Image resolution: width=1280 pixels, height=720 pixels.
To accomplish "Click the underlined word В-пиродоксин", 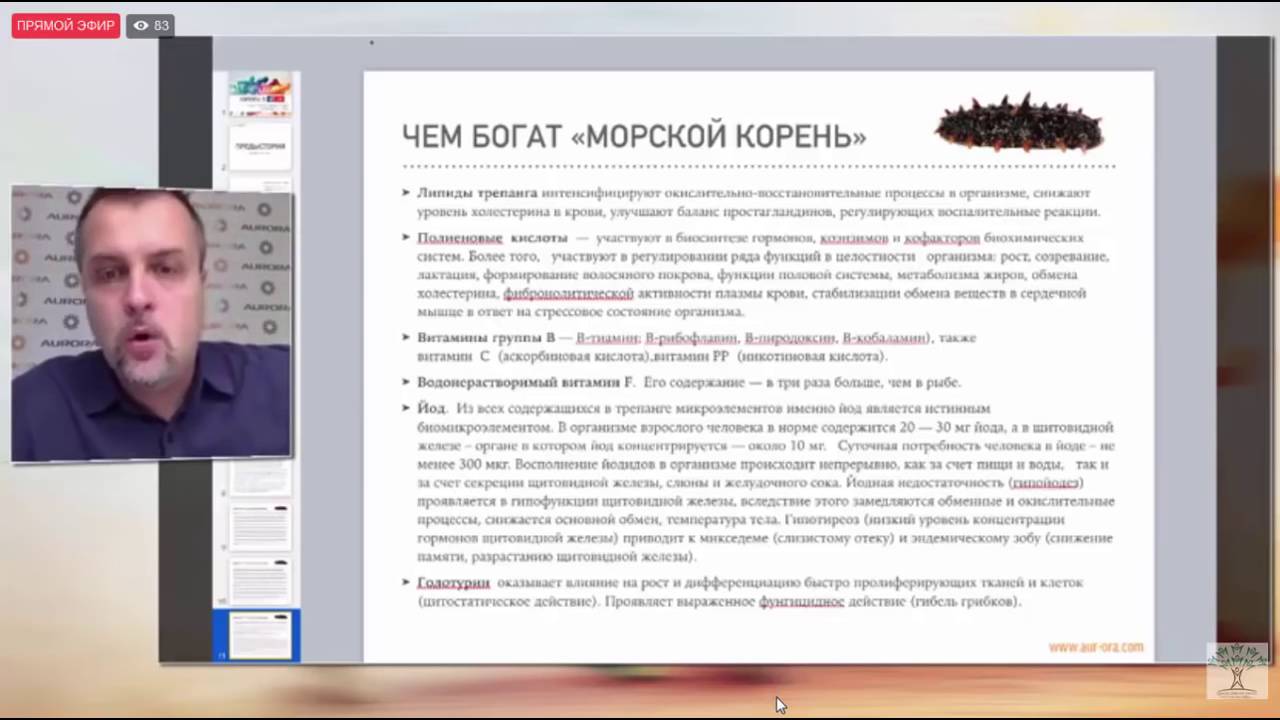I will (790, 338).
